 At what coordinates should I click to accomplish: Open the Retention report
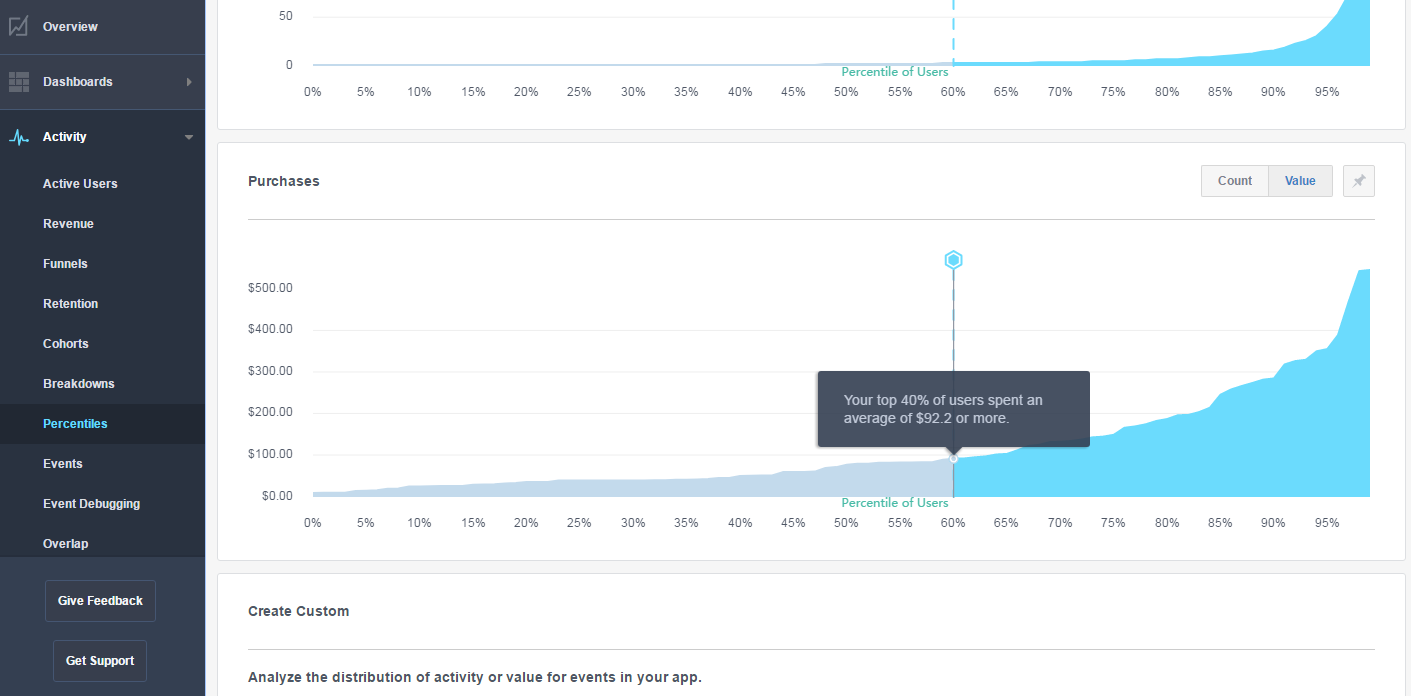pos(71,304)
